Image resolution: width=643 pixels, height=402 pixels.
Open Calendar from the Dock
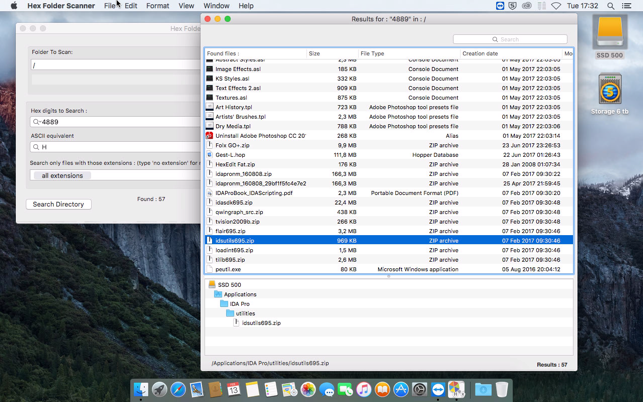233,389
